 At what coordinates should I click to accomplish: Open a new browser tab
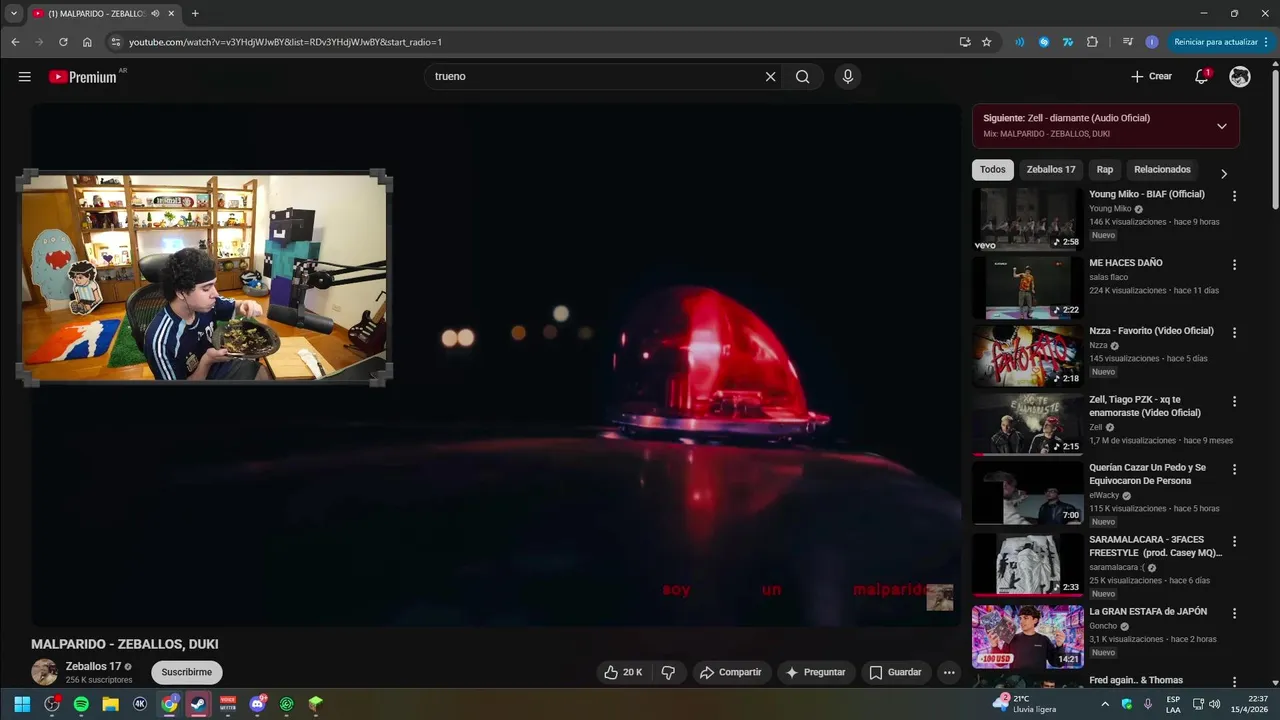(195, 13)
